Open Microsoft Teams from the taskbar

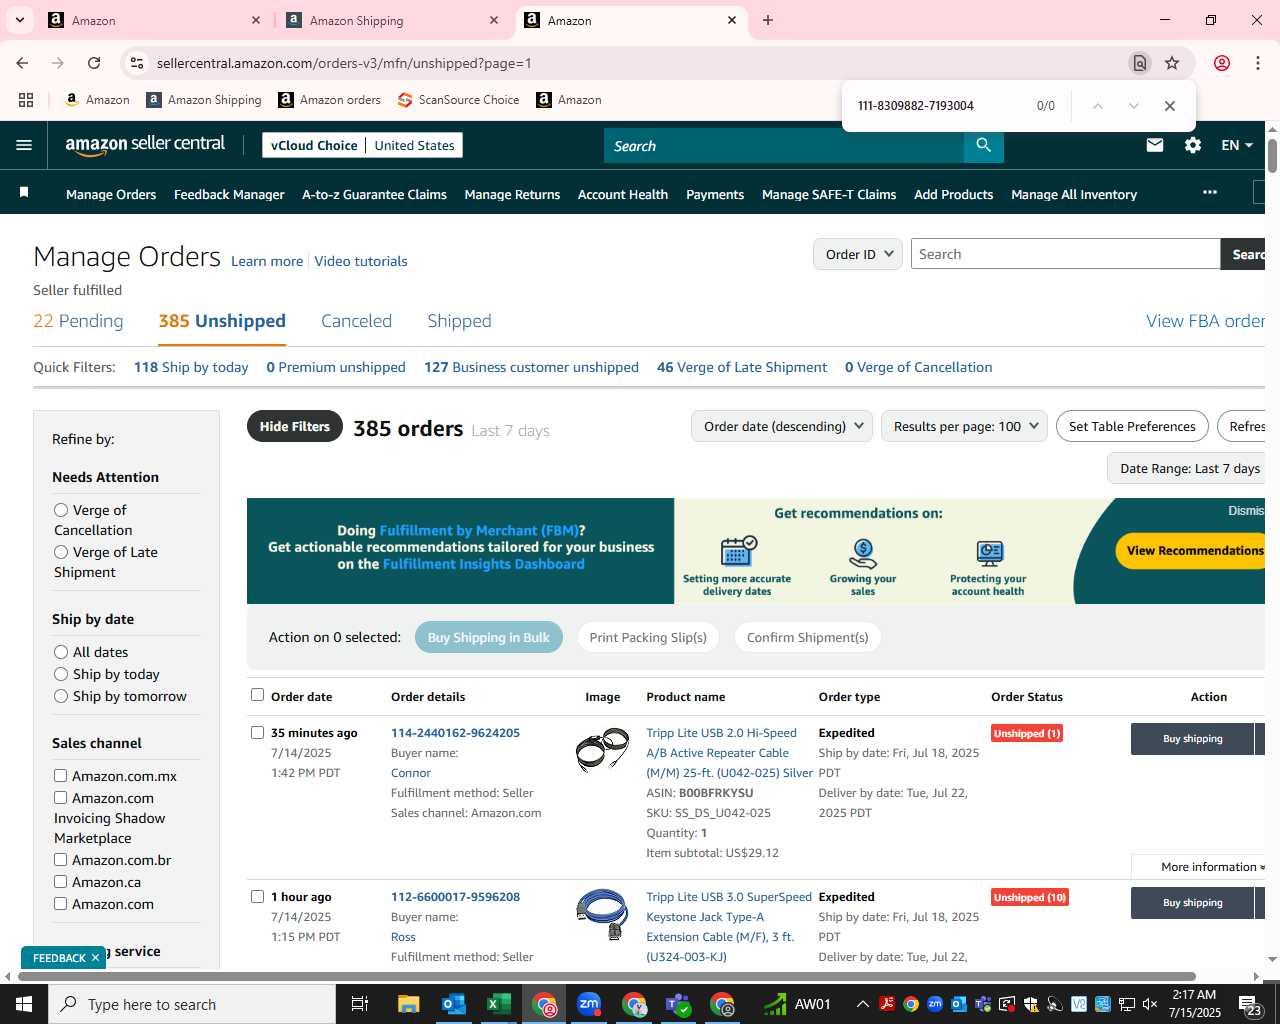679,1004
